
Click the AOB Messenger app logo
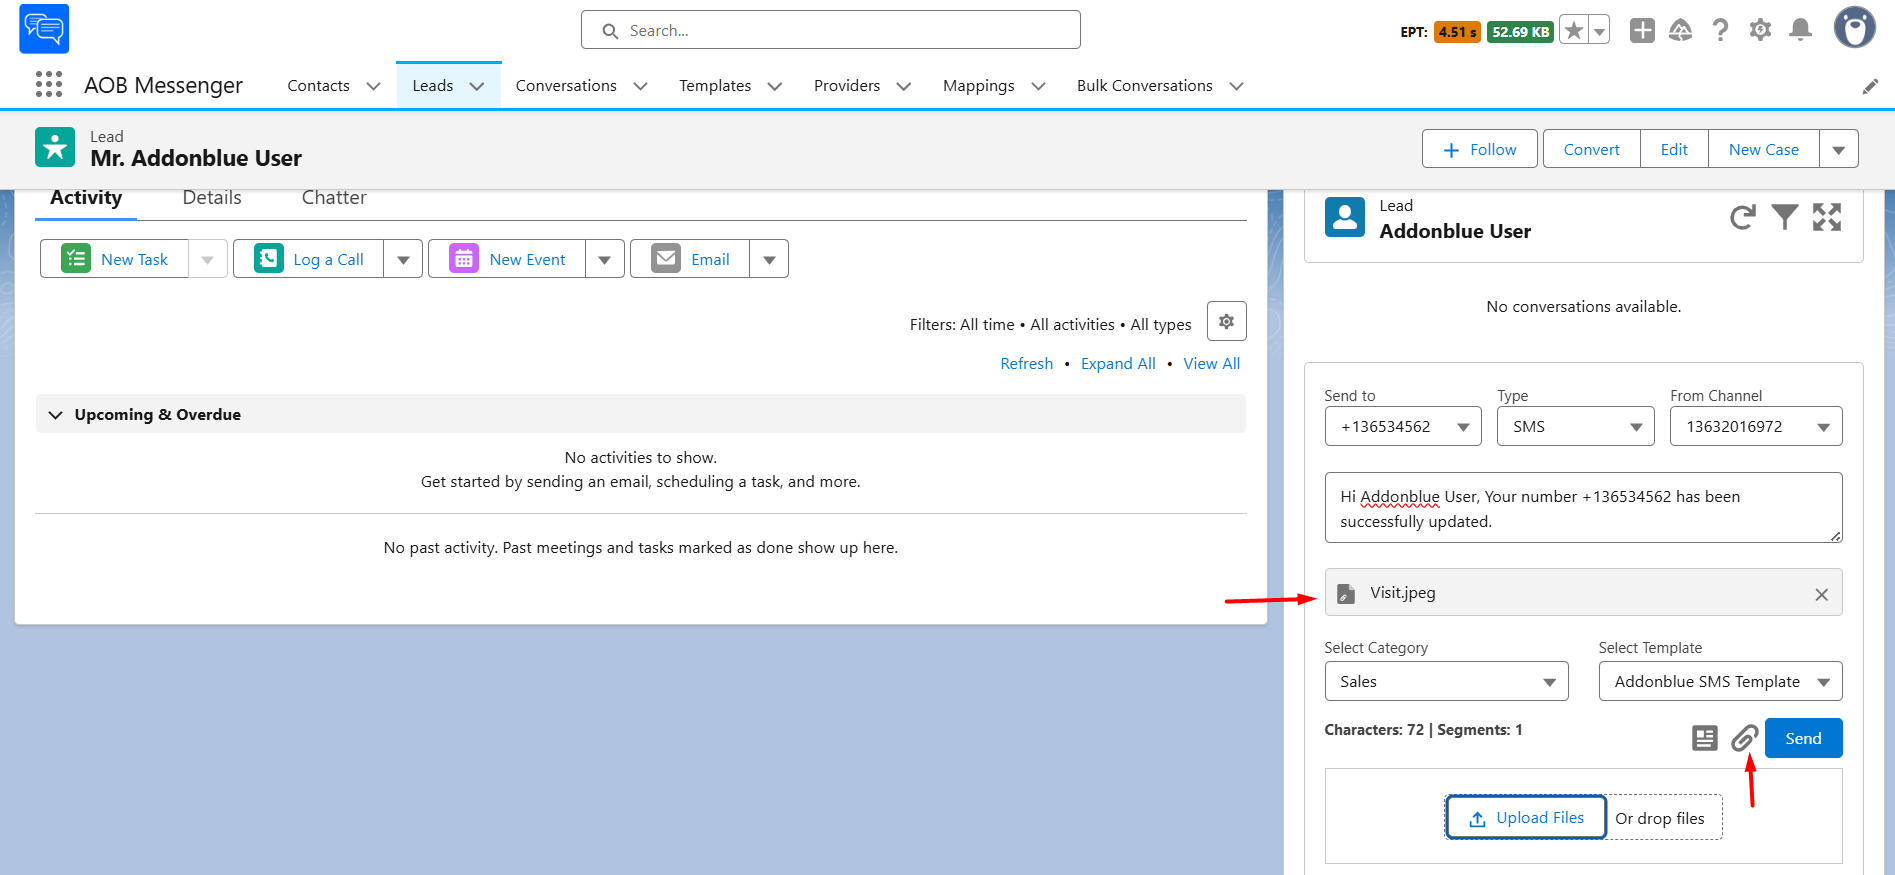pos(44,29)
